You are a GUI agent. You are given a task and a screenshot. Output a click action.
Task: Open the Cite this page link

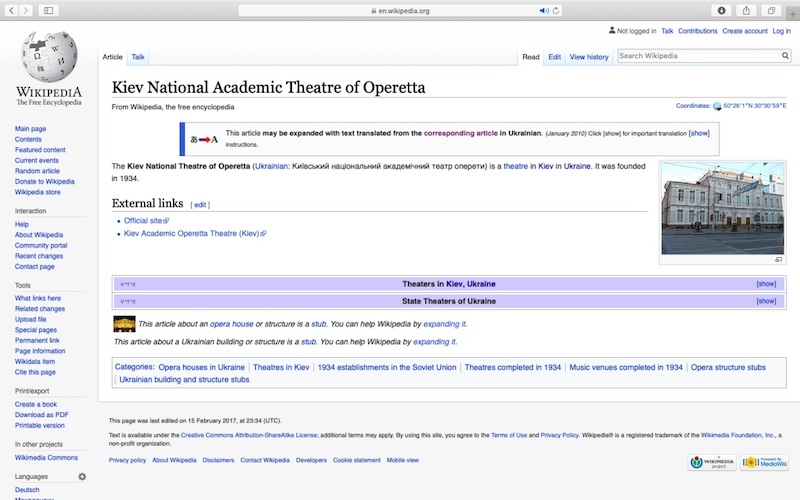(35, 372)
